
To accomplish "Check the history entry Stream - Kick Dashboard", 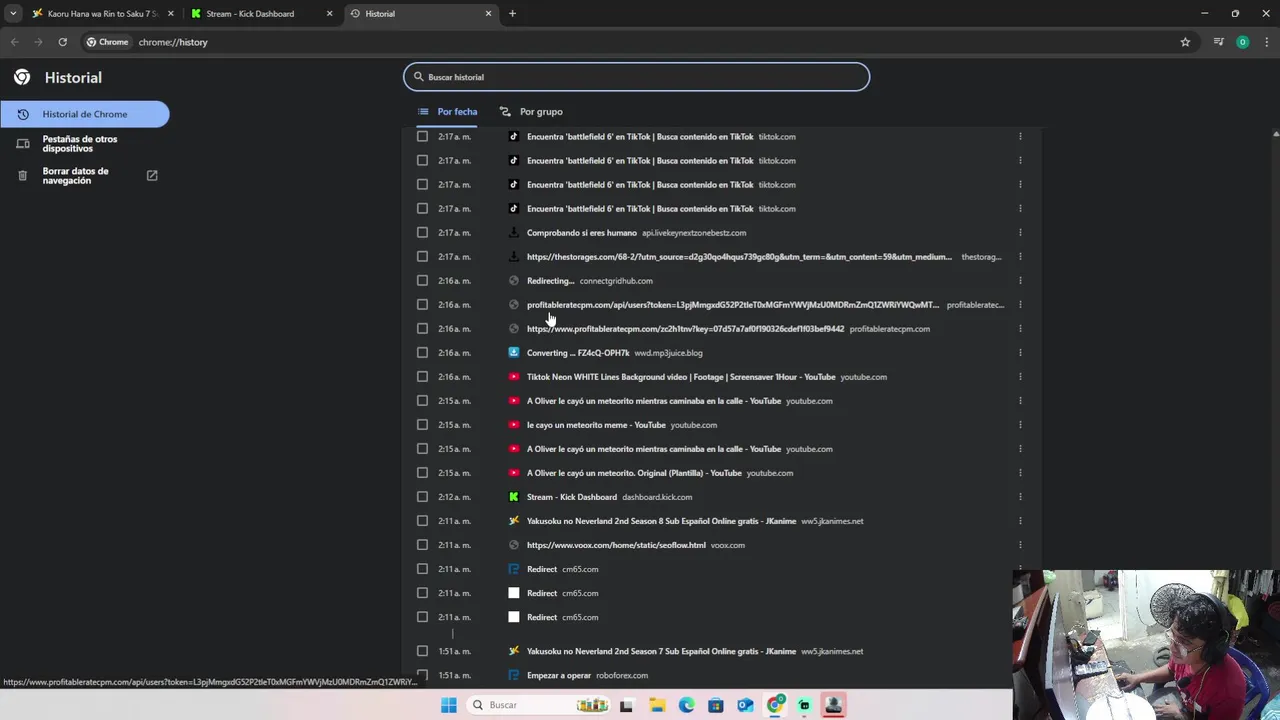I will [422, 497].
